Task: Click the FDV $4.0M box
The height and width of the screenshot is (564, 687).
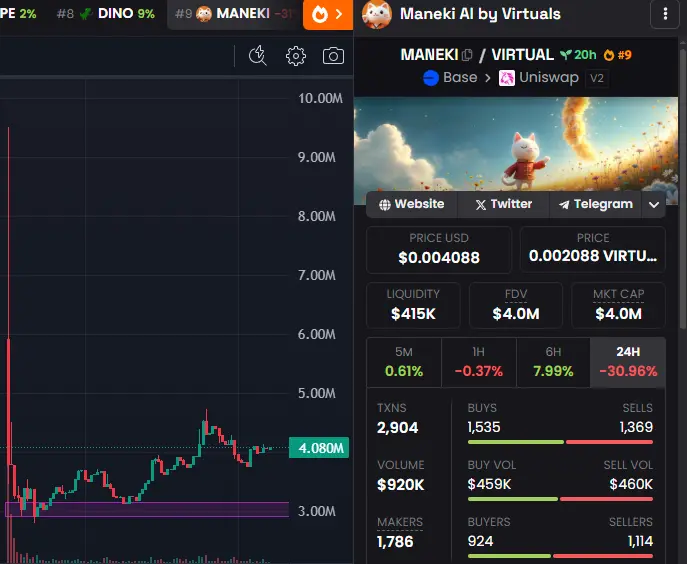Action: [516, 305]
